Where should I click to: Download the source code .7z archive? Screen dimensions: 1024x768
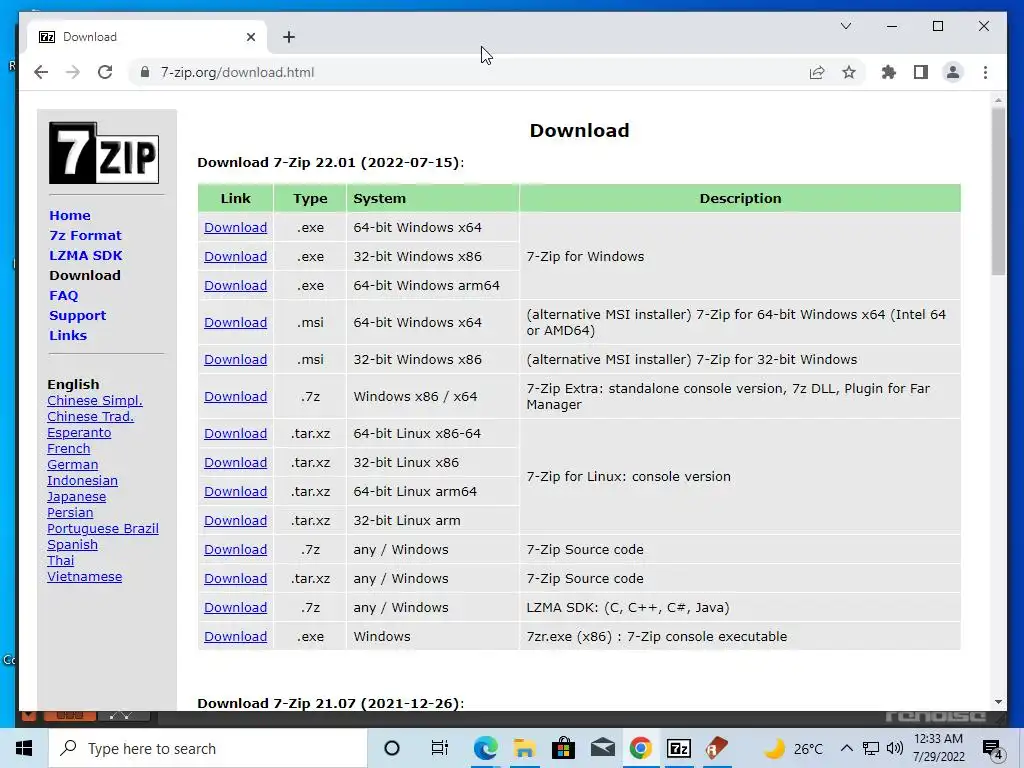[x=235, y=549]
